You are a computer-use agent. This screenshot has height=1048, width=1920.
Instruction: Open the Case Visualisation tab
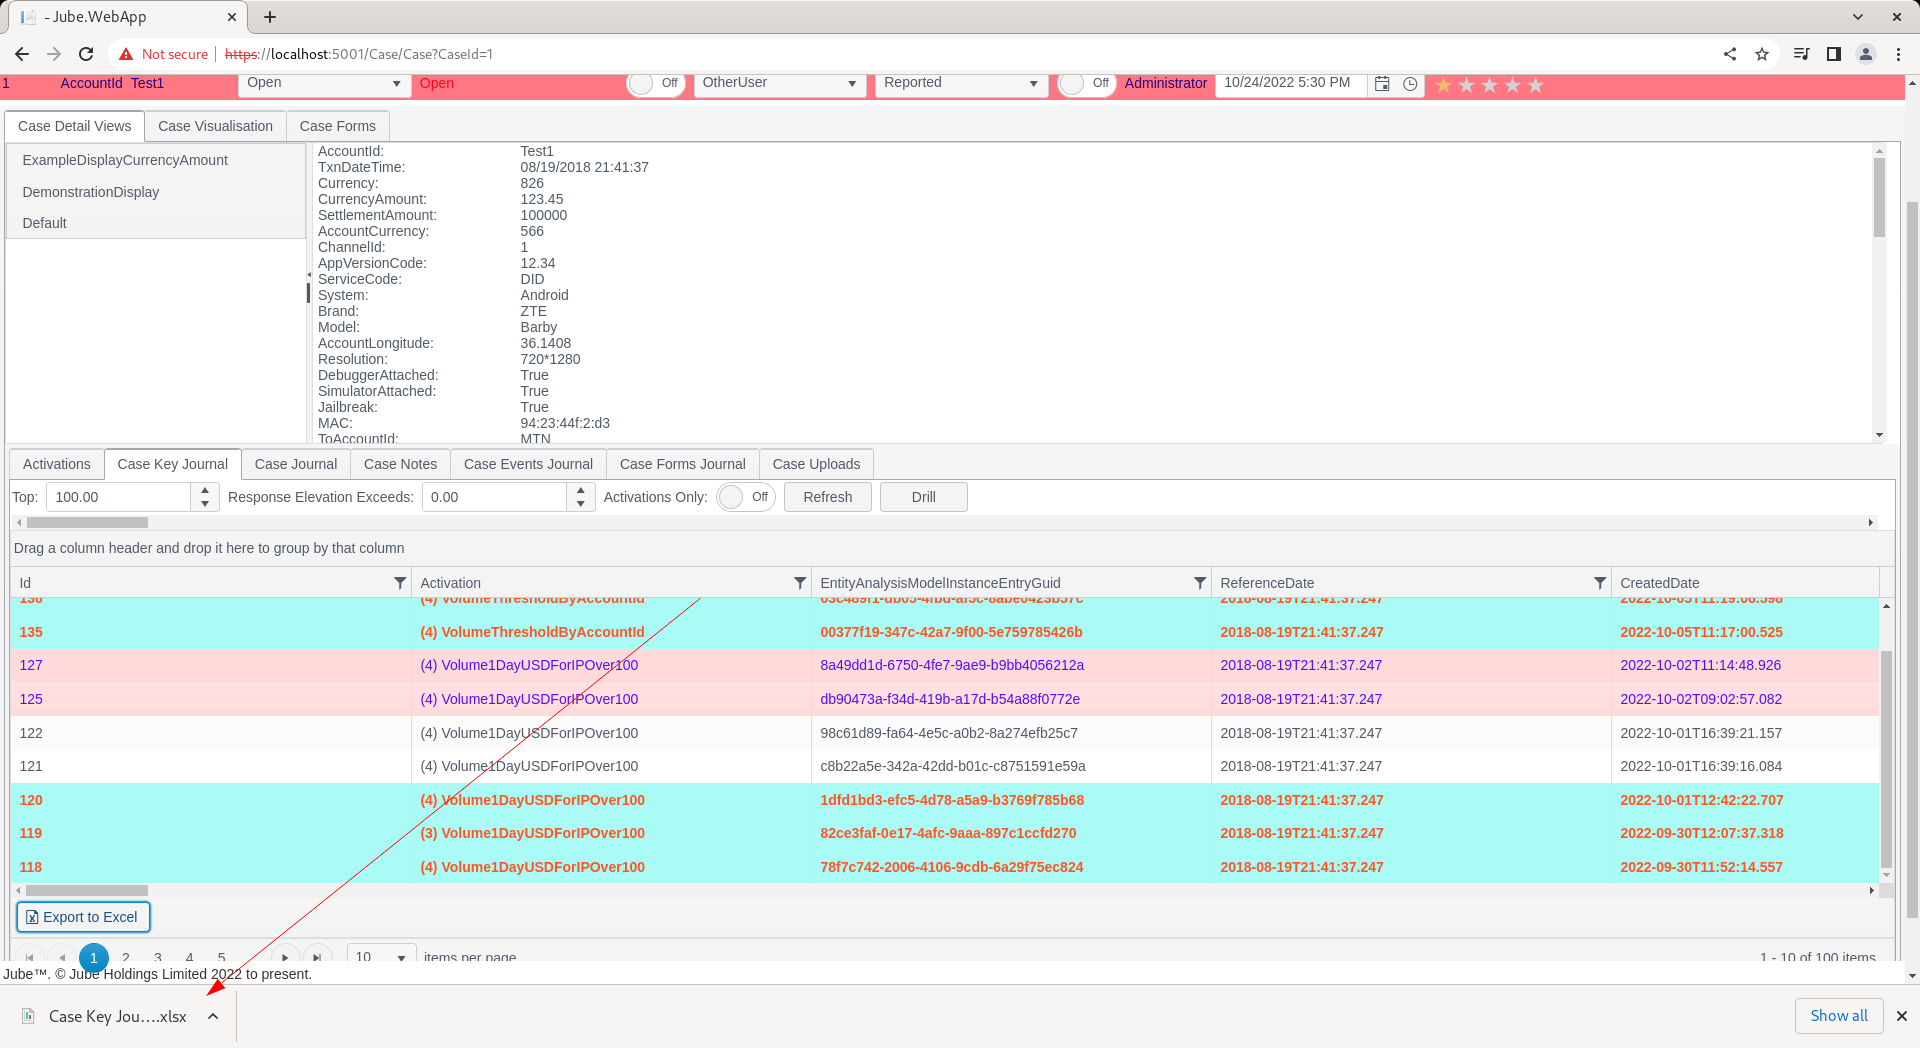(x=215, y=126)
